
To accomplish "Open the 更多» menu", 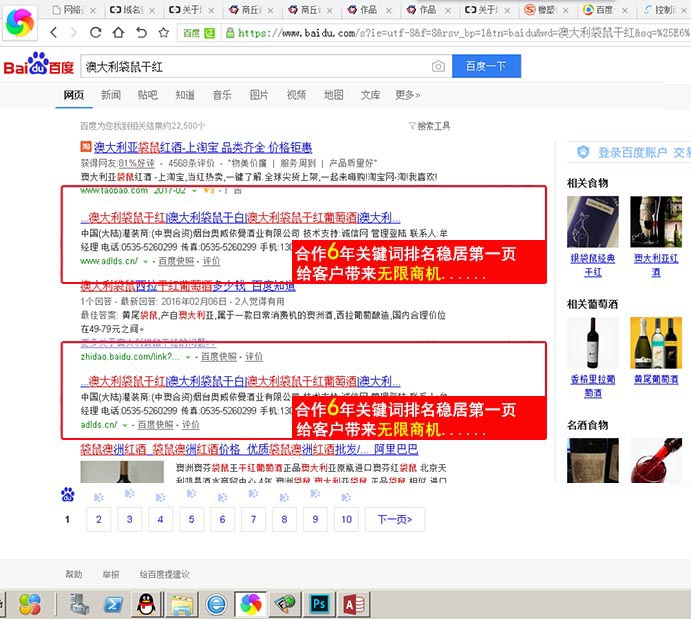I will click(x=408, y=95).
